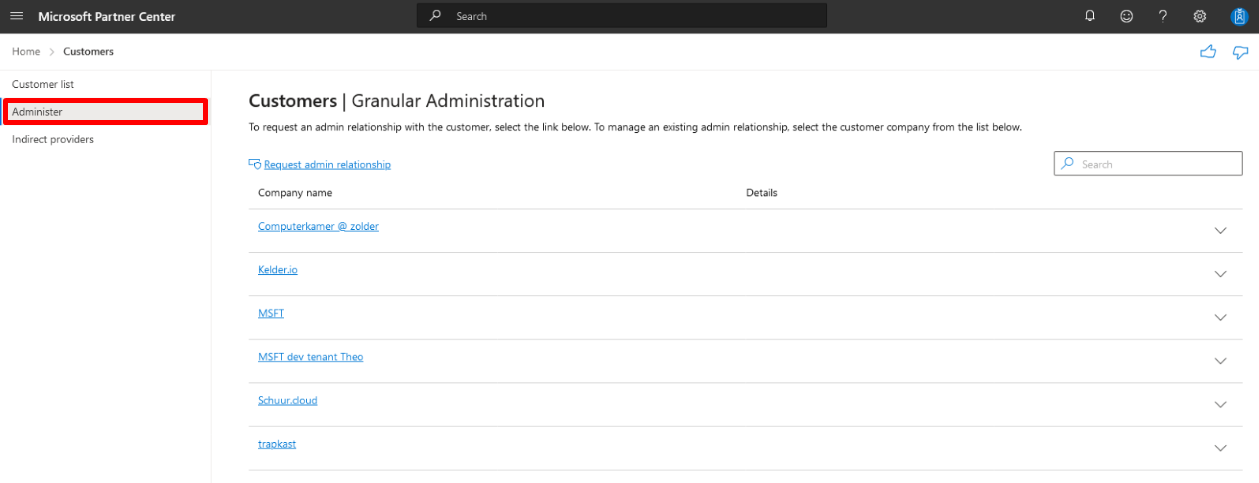Select Customer list in sidebar

pyautogui.click(x=43, y=84)
